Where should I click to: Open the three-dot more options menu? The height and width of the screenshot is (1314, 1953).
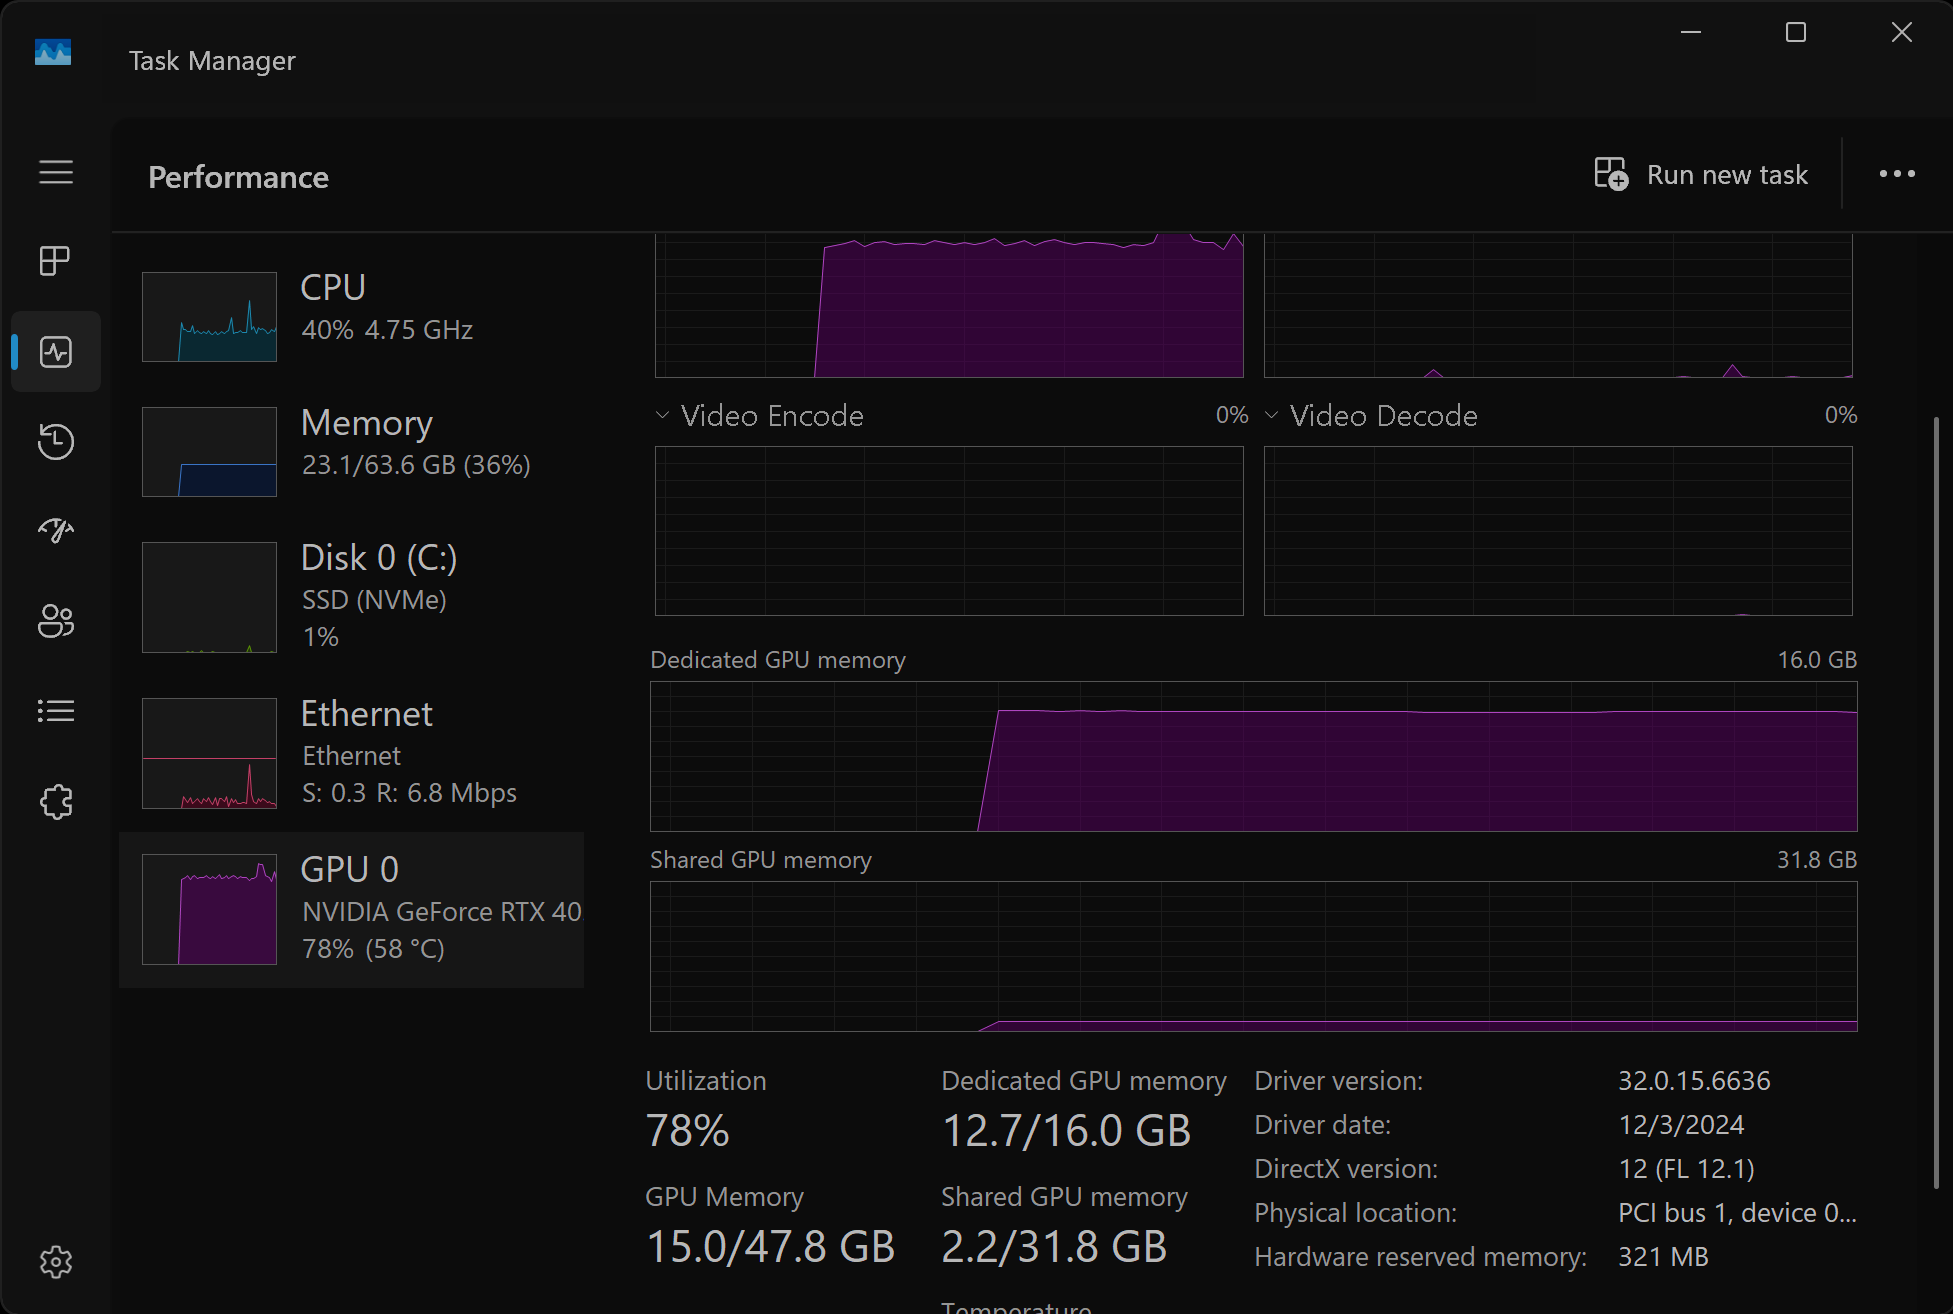[x=1897, y=174]
